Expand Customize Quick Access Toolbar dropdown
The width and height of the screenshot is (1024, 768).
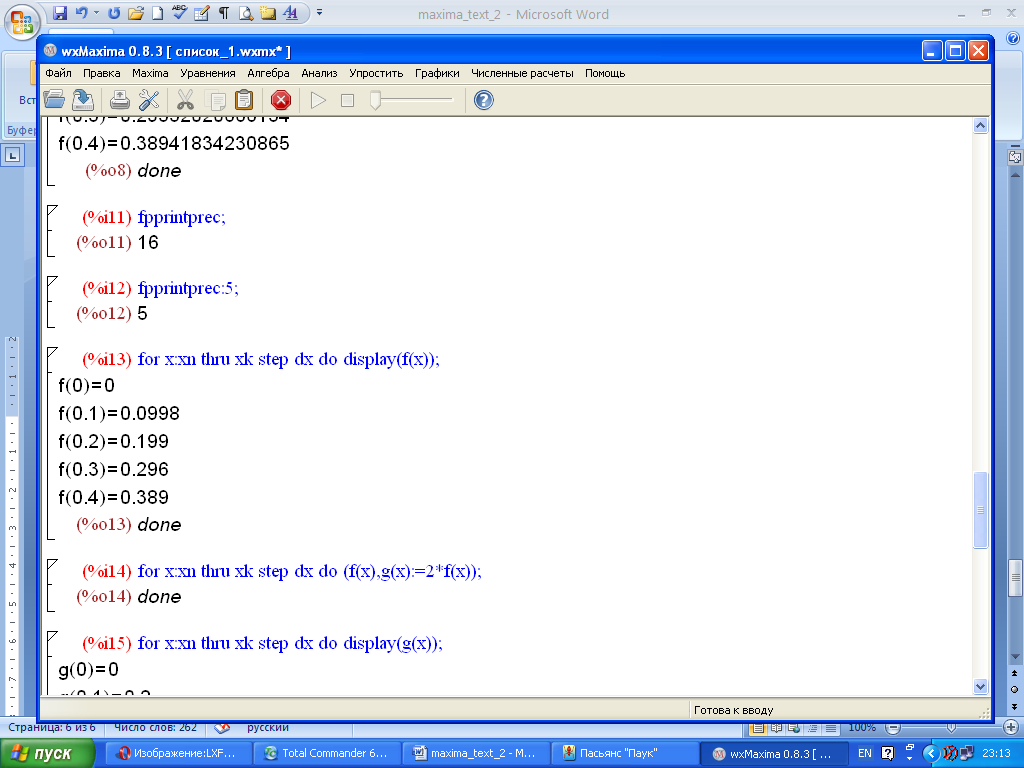pyautogui.click(x=319, y=12)
